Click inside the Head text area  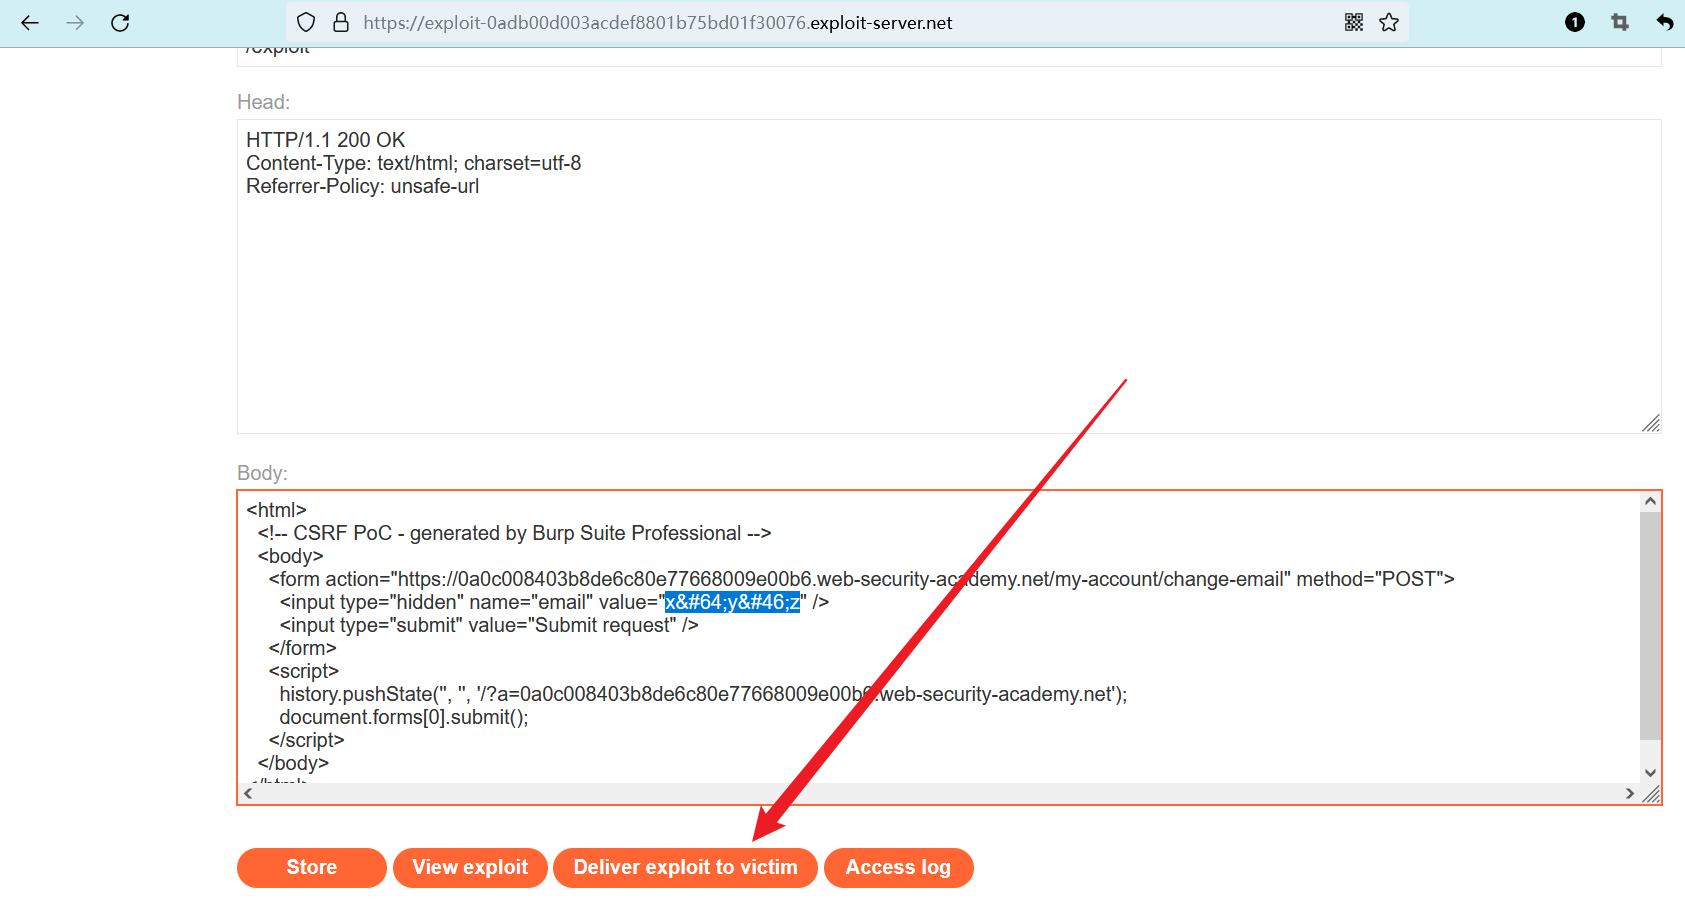tap(949, 276)
